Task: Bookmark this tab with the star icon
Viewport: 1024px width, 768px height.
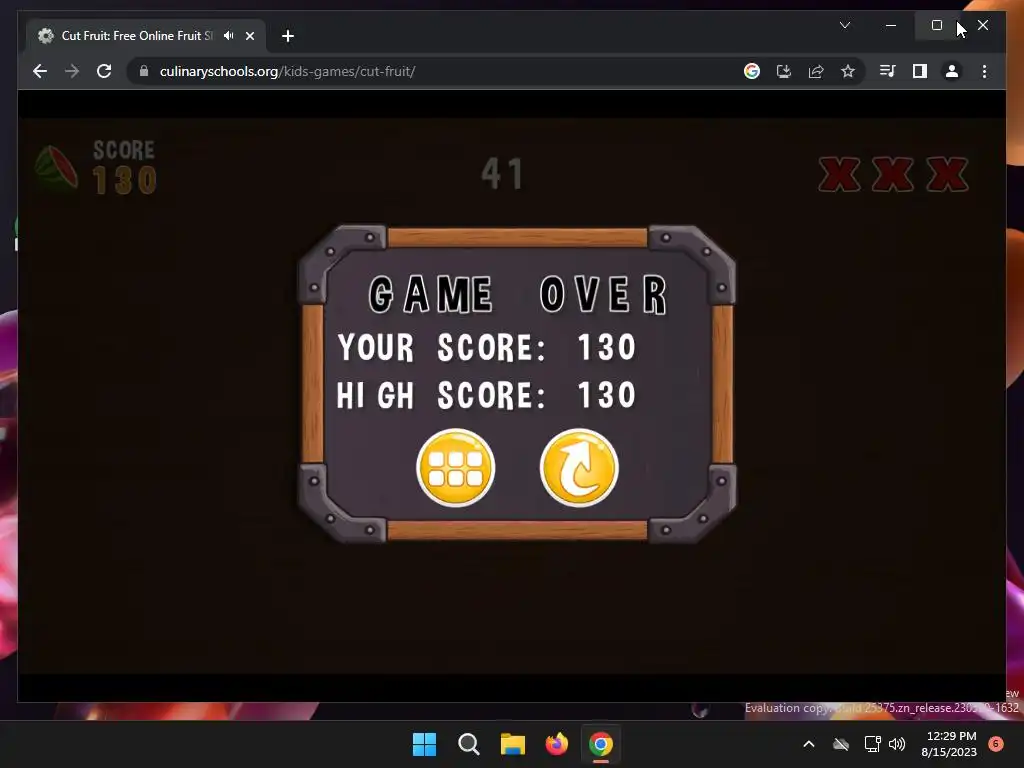Action: click(848, 71)
